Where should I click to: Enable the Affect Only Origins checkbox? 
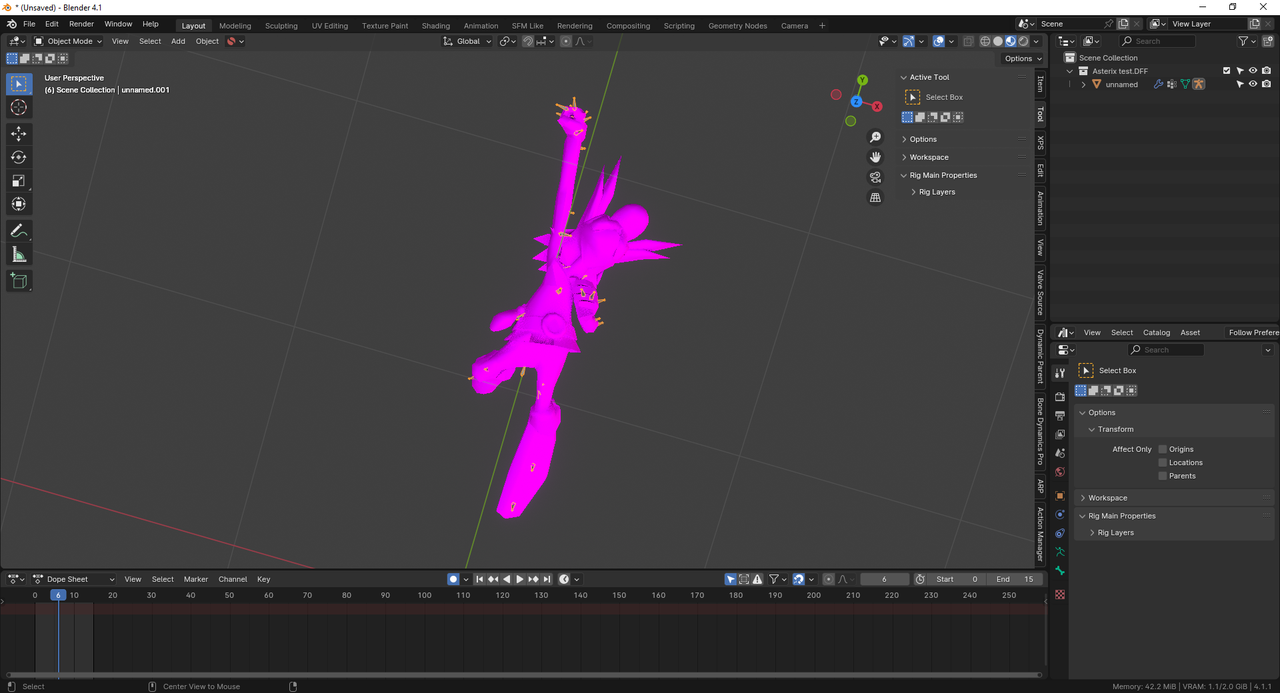(1162, 449)
